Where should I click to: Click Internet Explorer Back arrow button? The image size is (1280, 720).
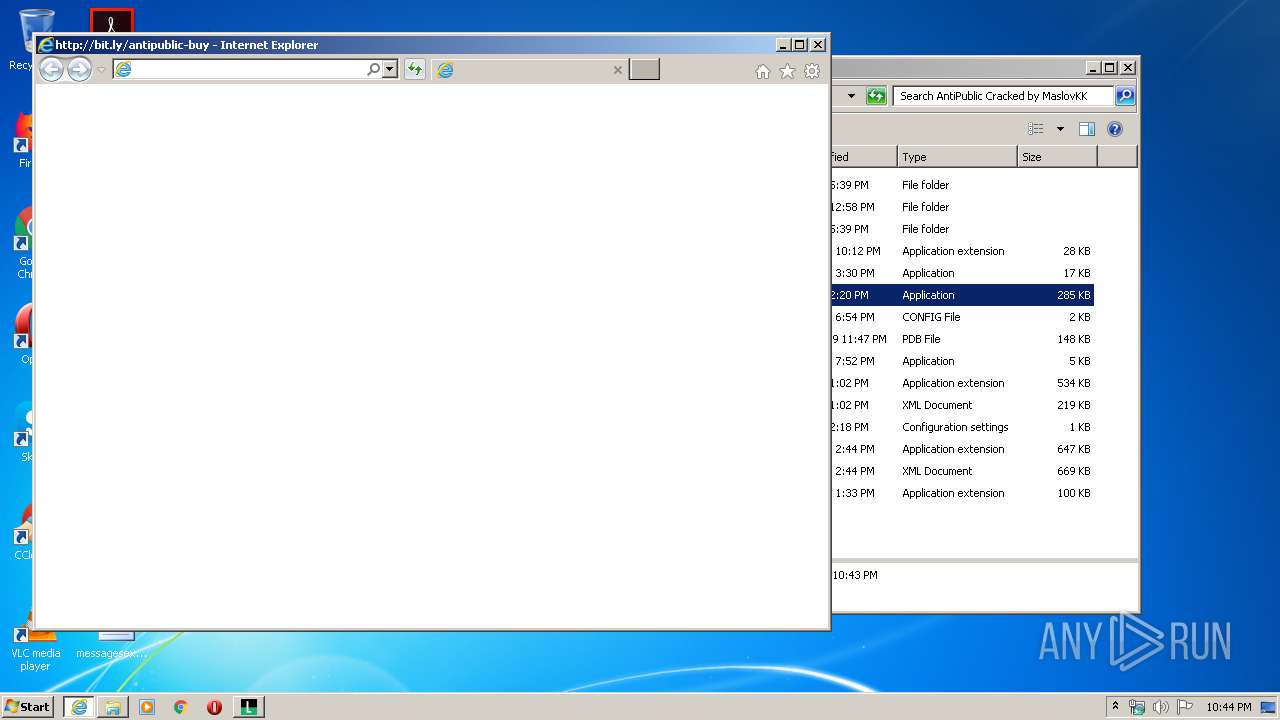pyautogui.click(x=51, y=69)
